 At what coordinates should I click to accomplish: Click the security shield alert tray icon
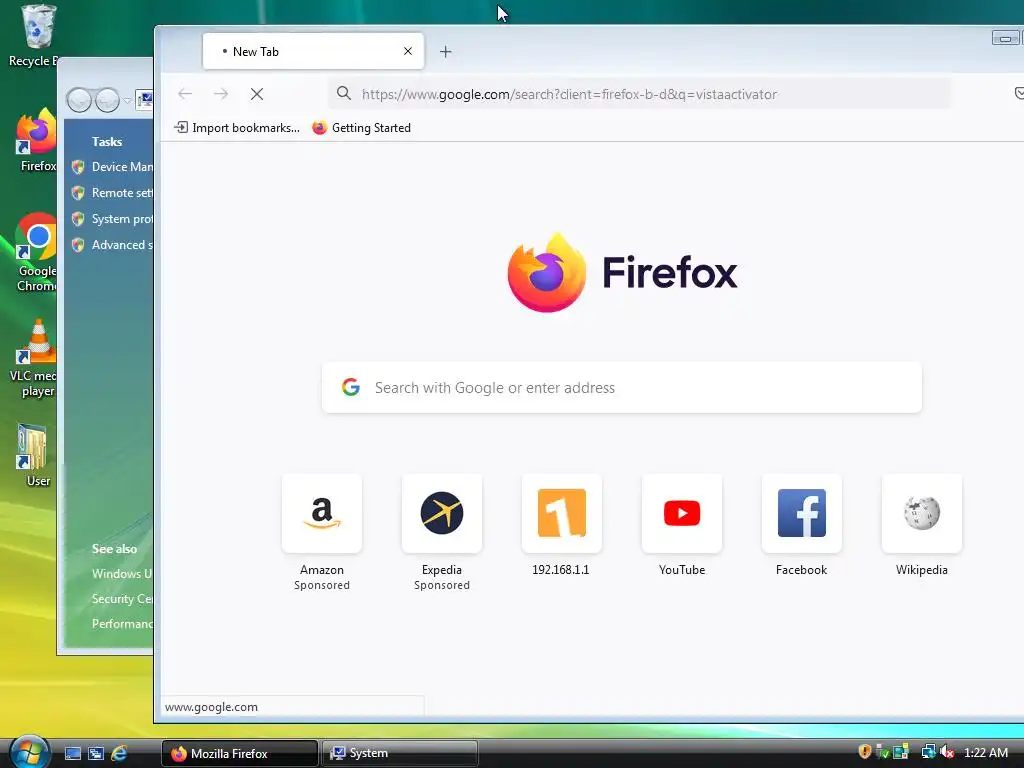click(865, 752)
